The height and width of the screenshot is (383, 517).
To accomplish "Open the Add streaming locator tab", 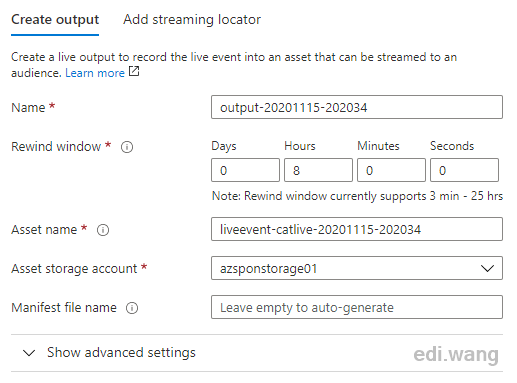I will [x=192, y=20].
